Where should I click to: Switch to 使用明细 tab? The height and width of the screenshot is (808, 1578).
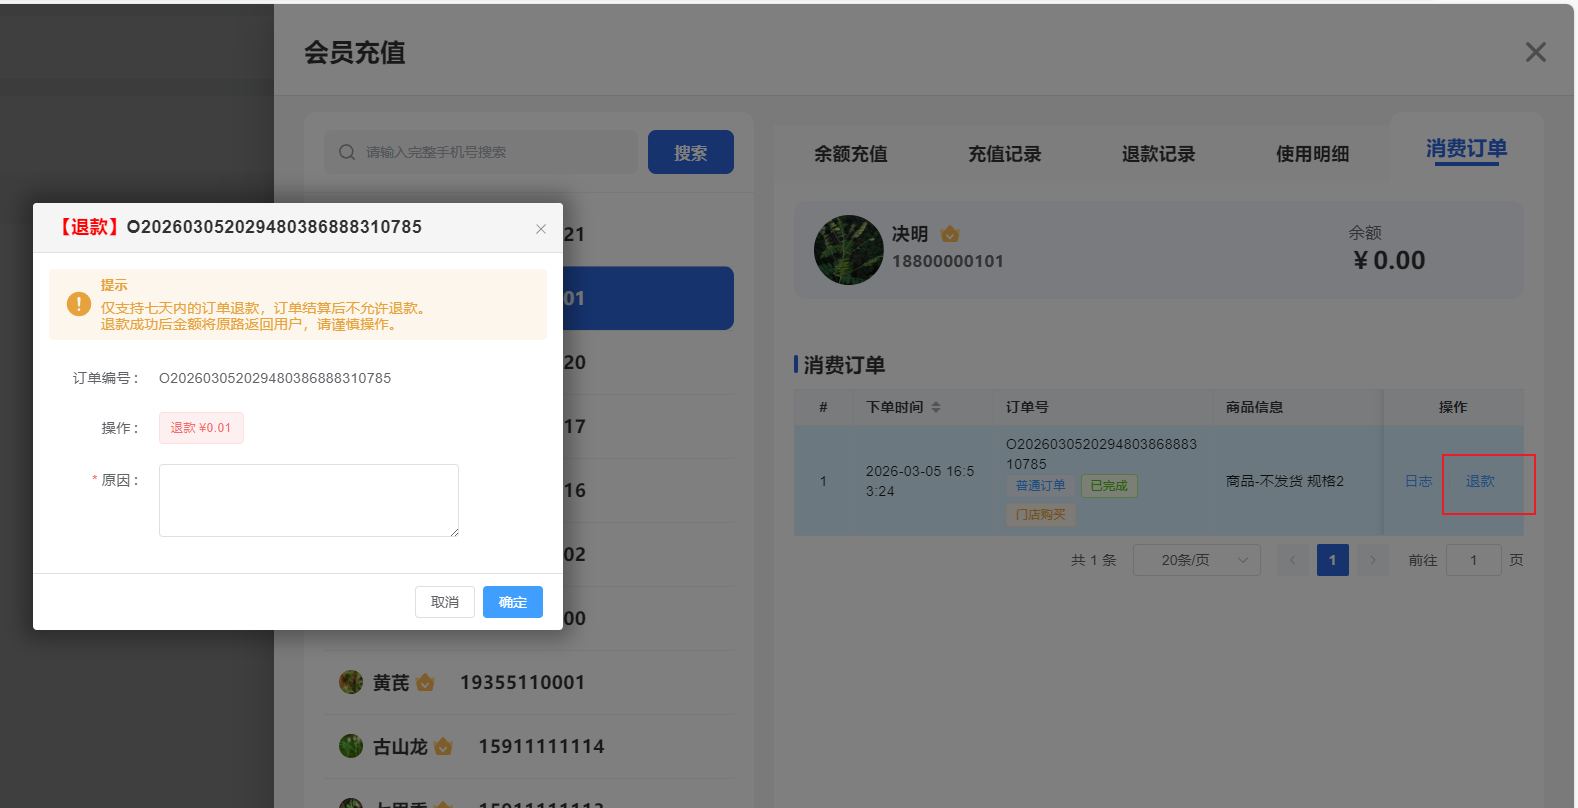(1313, 154)
